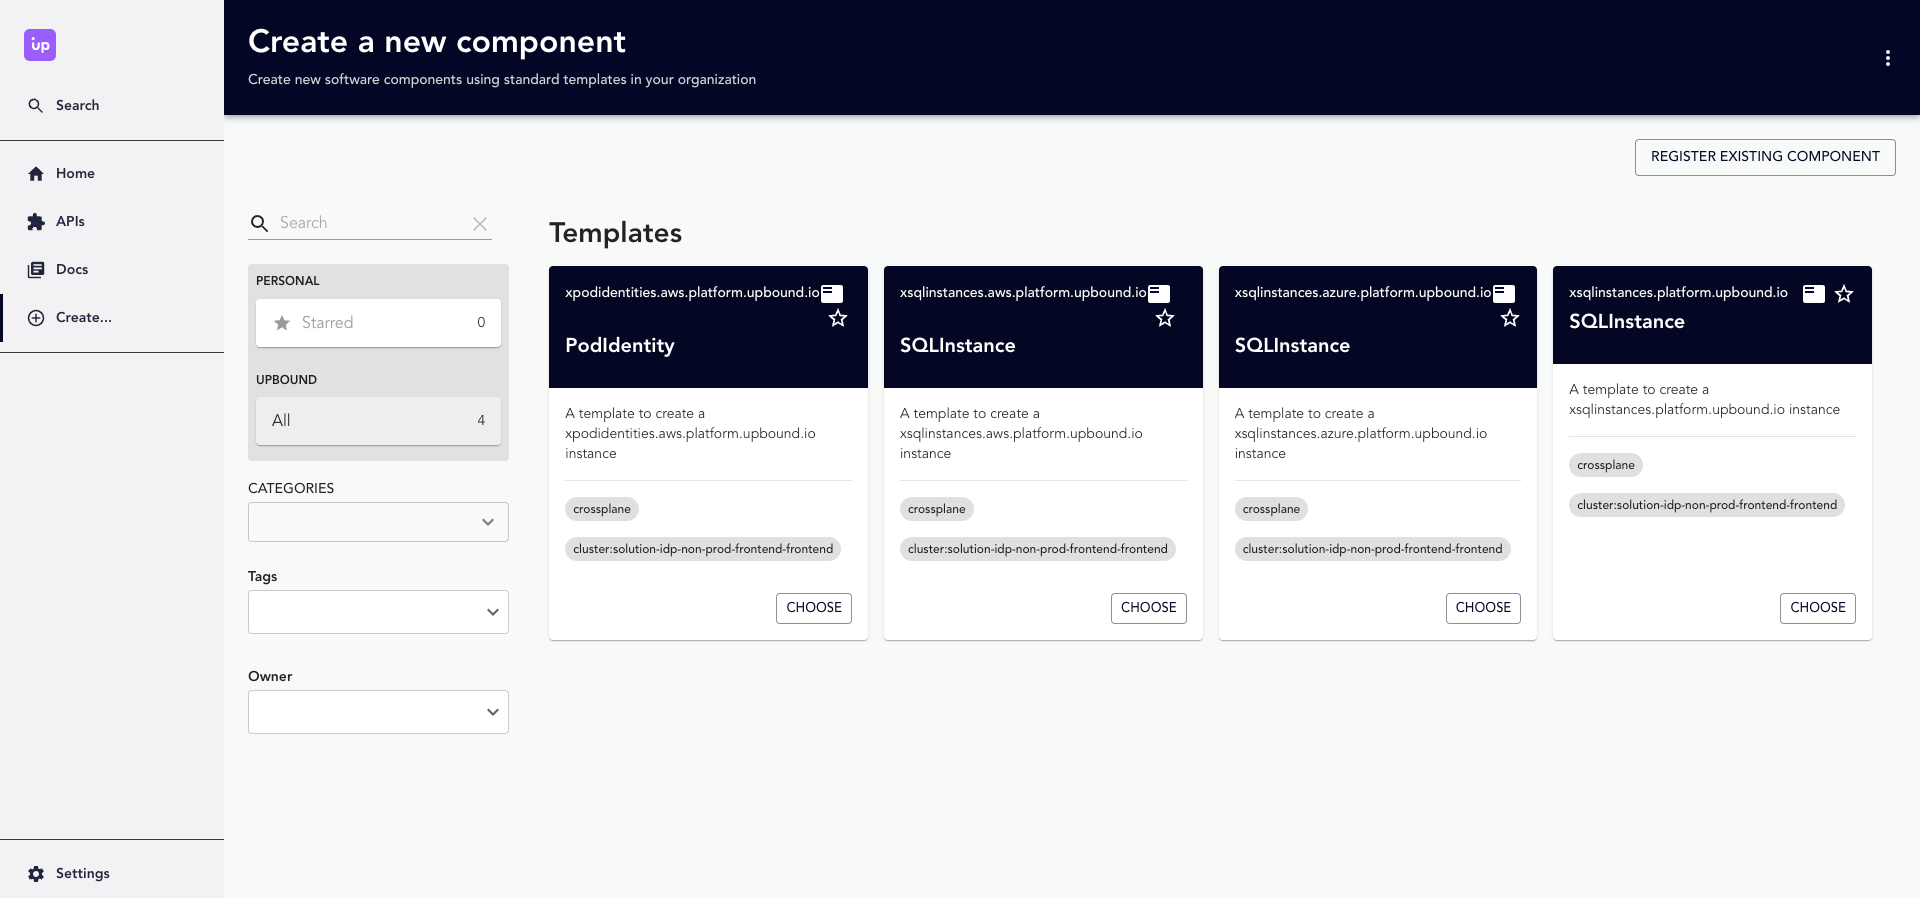Image resolution: width=1920 pixels, height=898 pixels.
Task: Star the PodIdentity template
Action: [838, 319]
